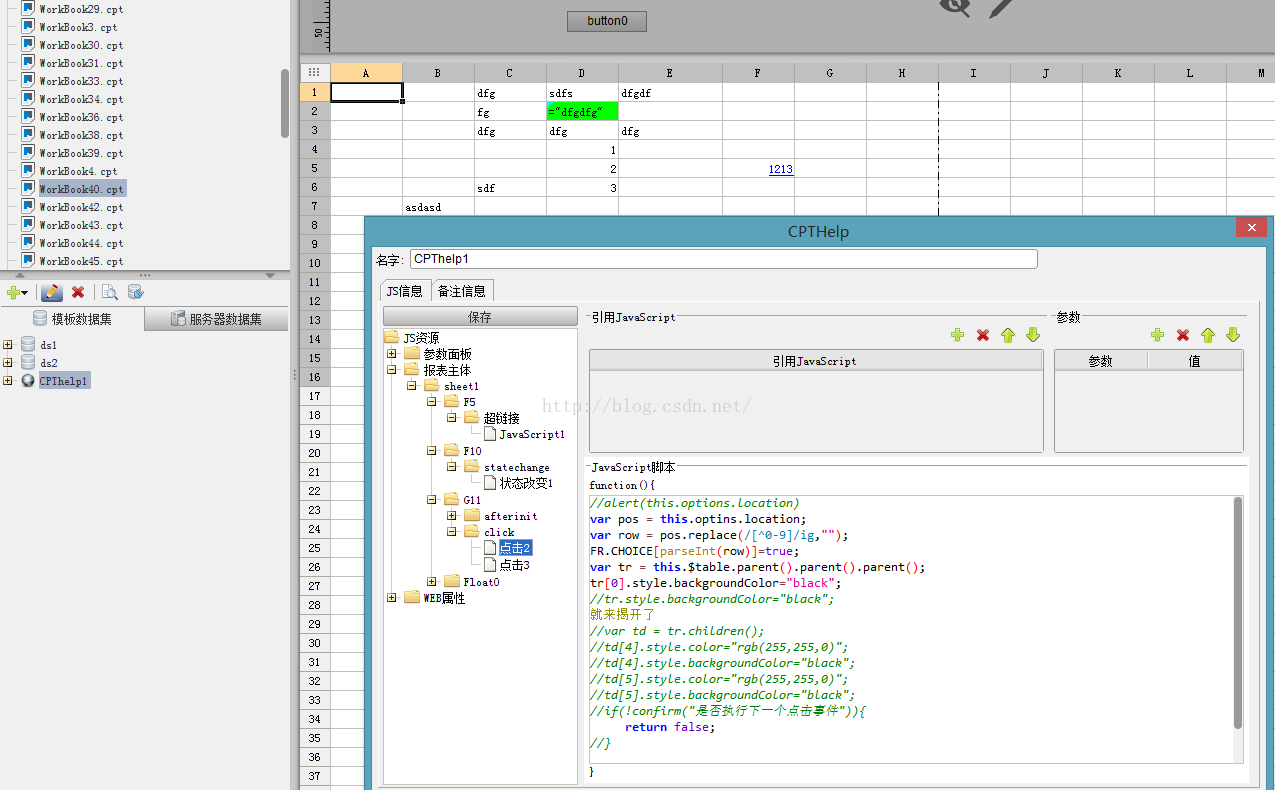Viewport: 1275px width, 790px height.
Task: Select JavaScript1 tree item
Action: (x=532, y=434)
